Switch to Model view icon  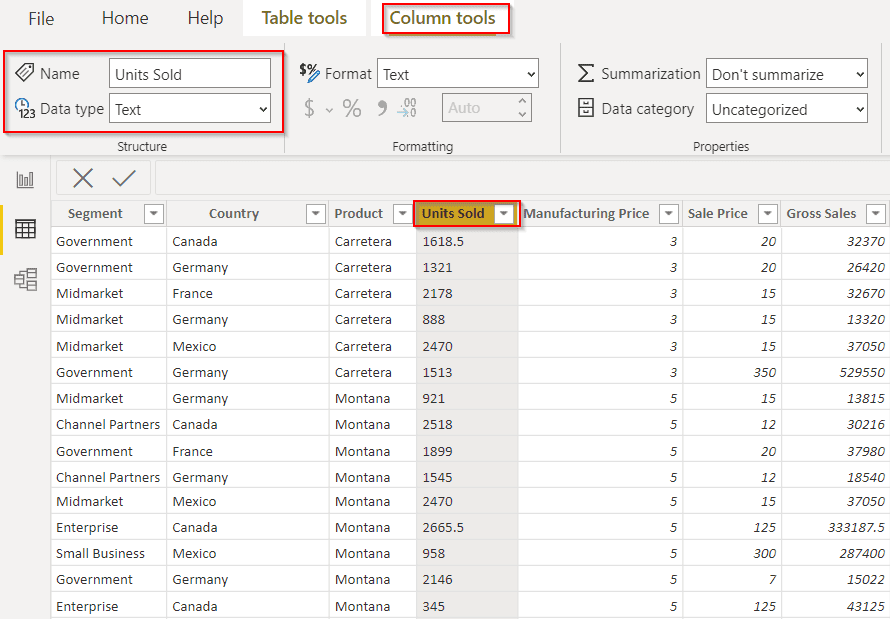pyautogui.click(x=26, y=280)
